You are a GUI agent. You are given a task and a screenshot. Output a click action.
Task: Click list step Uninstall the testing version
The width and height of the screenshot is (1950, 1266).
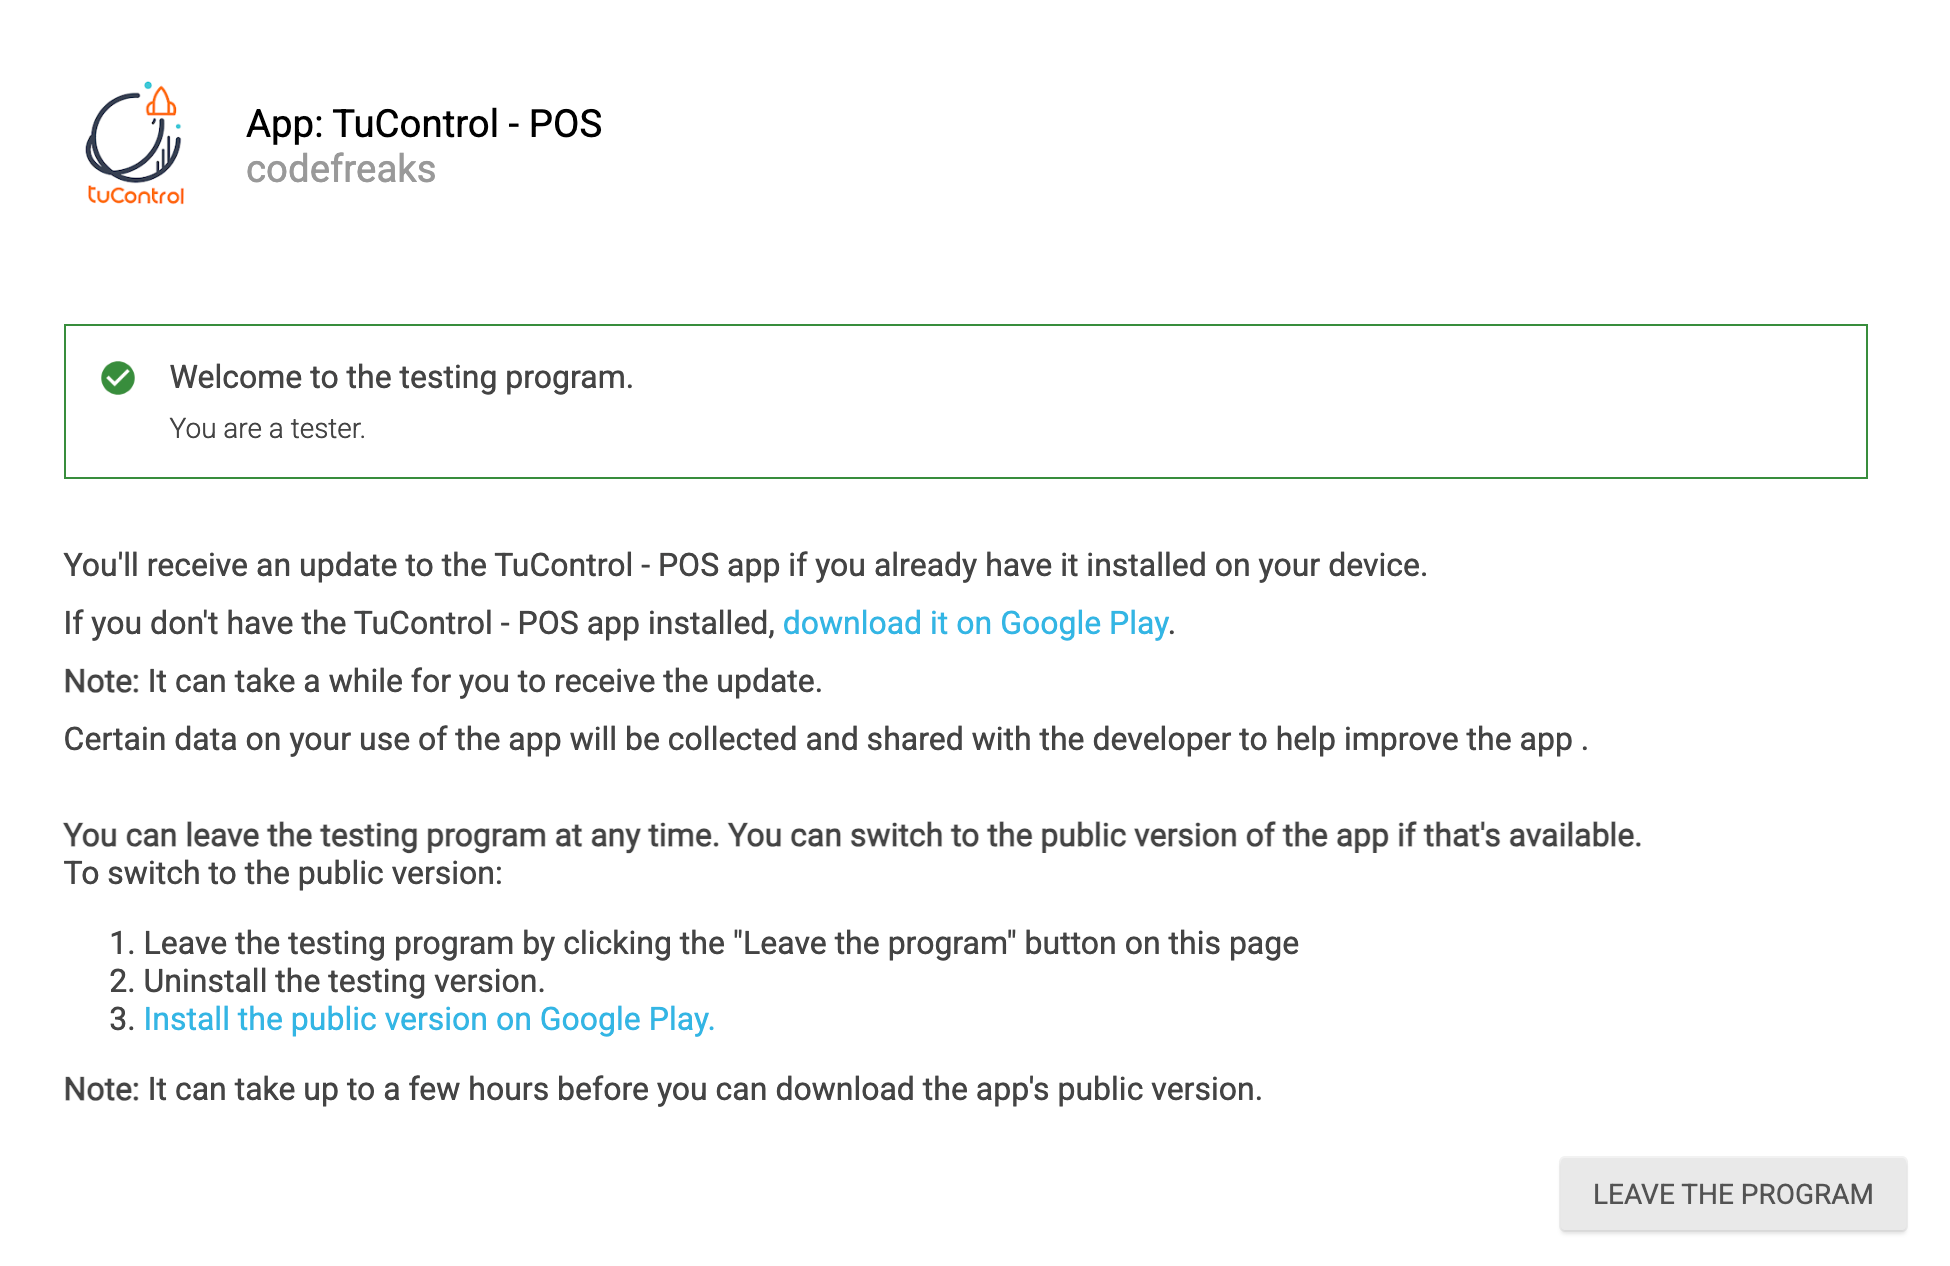pyautogui.click(x=327, y=981)
